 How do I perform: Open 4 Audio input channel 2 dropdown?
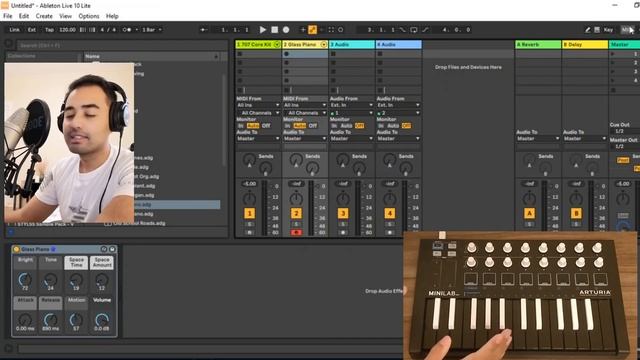pyautogui.click(x=398, y=113)
